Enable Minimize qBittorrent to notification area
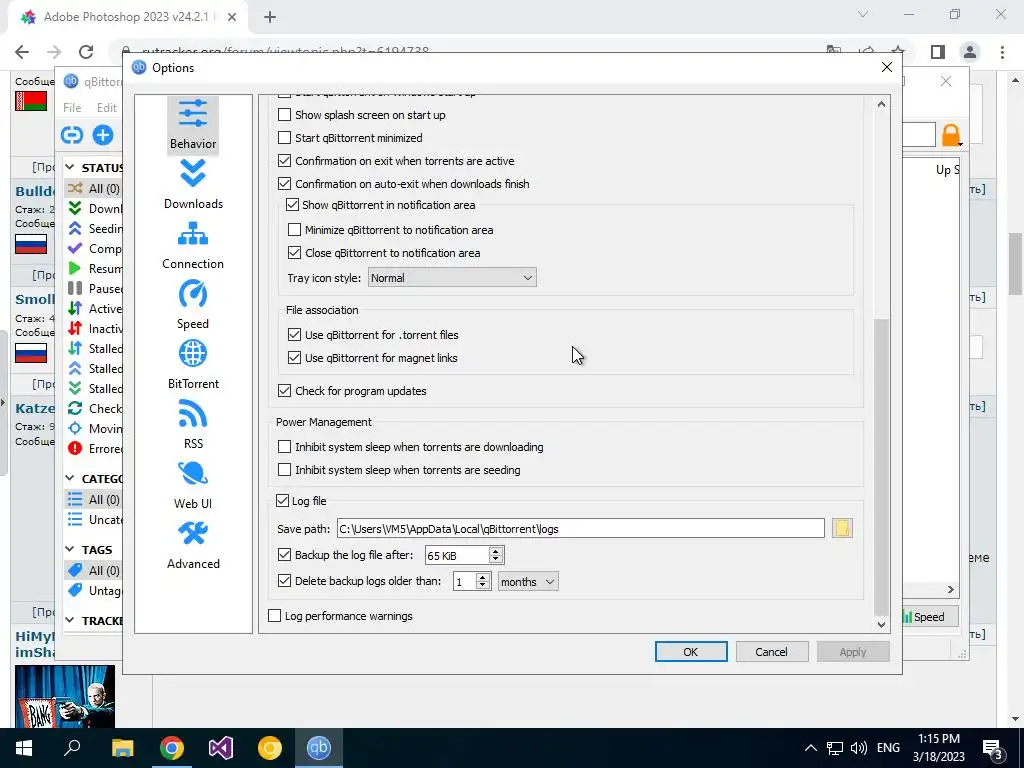The width and height of the screenshot is (1024, 768). pyautogui.click(x=295, y=230)
